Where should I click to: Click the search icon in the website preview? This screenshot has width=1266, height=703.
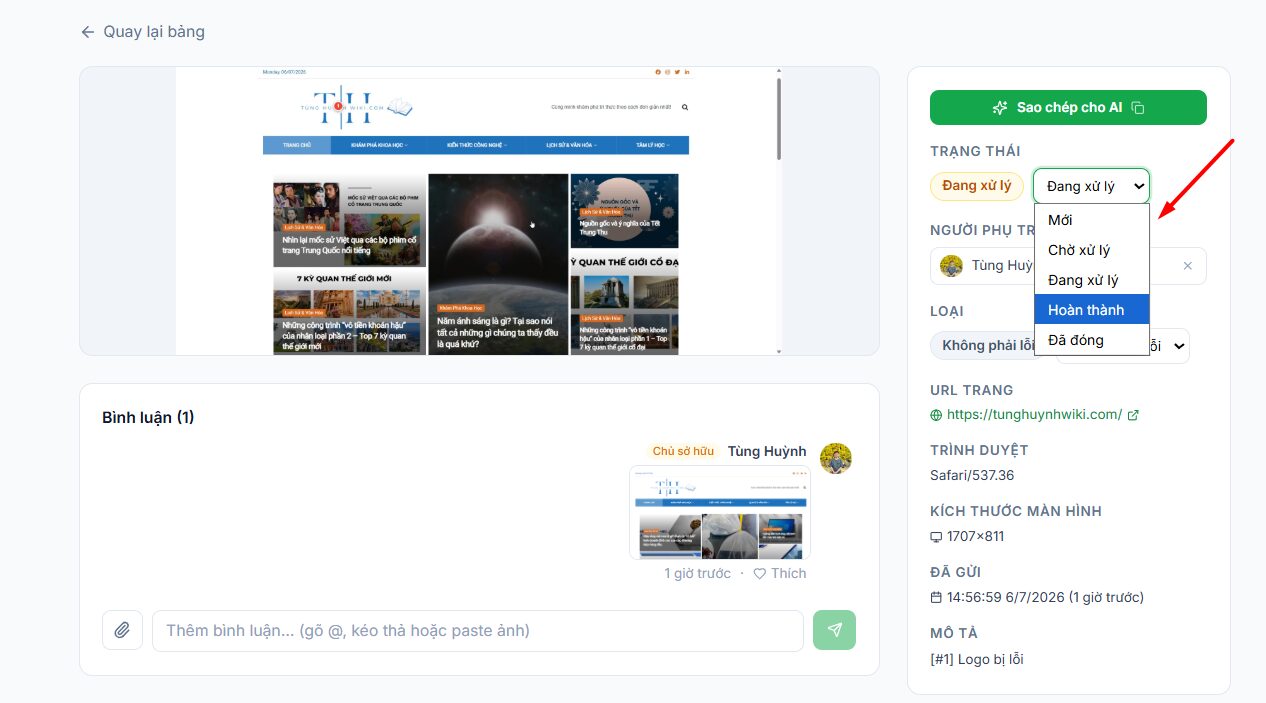pos(685,107)
